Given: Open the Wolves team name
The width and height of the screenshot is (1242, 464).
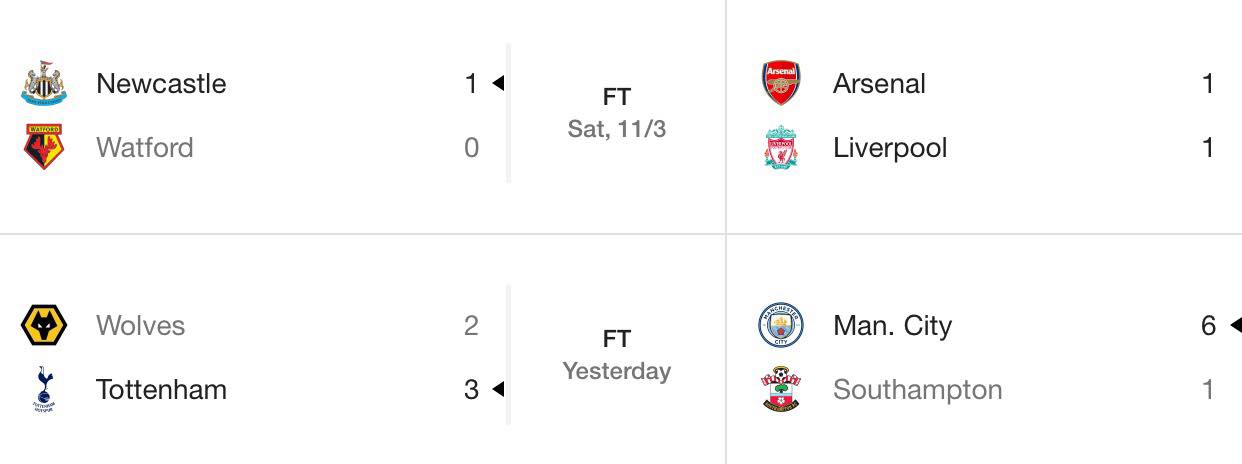Looking at the screenshot, I should 140,325.
